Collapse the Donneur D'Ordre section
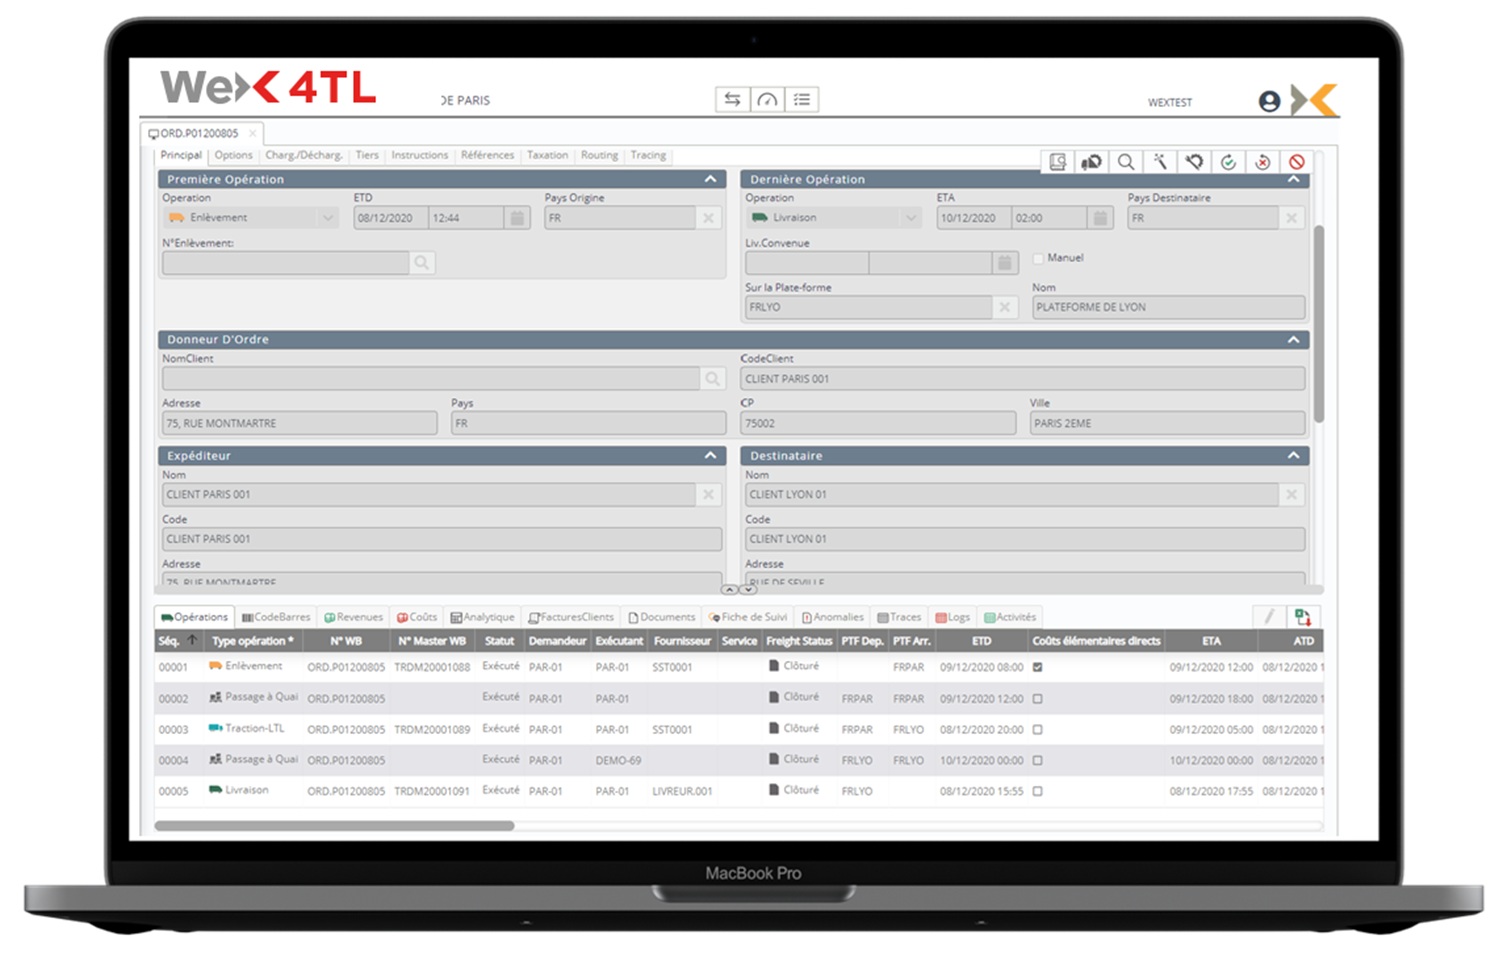The width and height of the screenshot is (1499, 961). click(x=1293, y=340)
